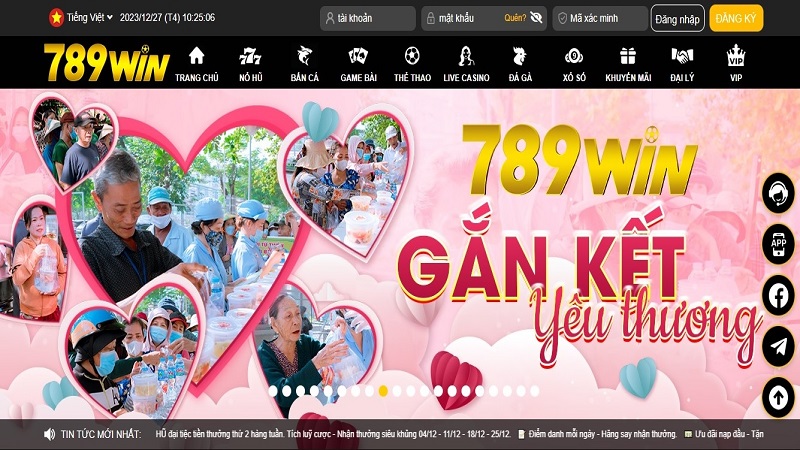
Task: Open the Facebook icon link
Action: 778,295
